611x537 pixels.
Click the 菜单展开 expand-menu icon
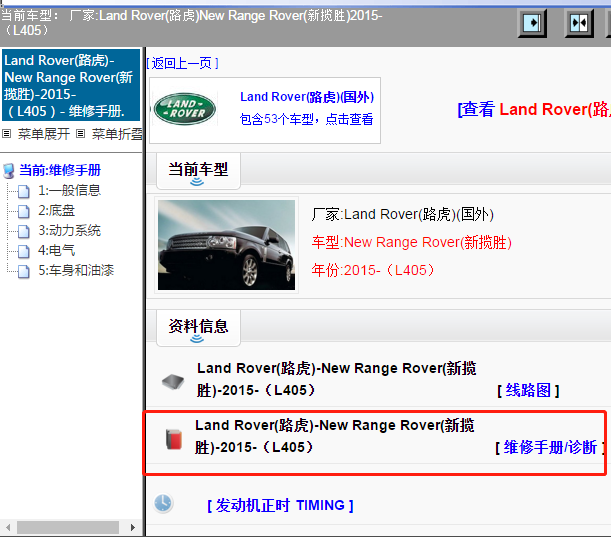[6, 134]
